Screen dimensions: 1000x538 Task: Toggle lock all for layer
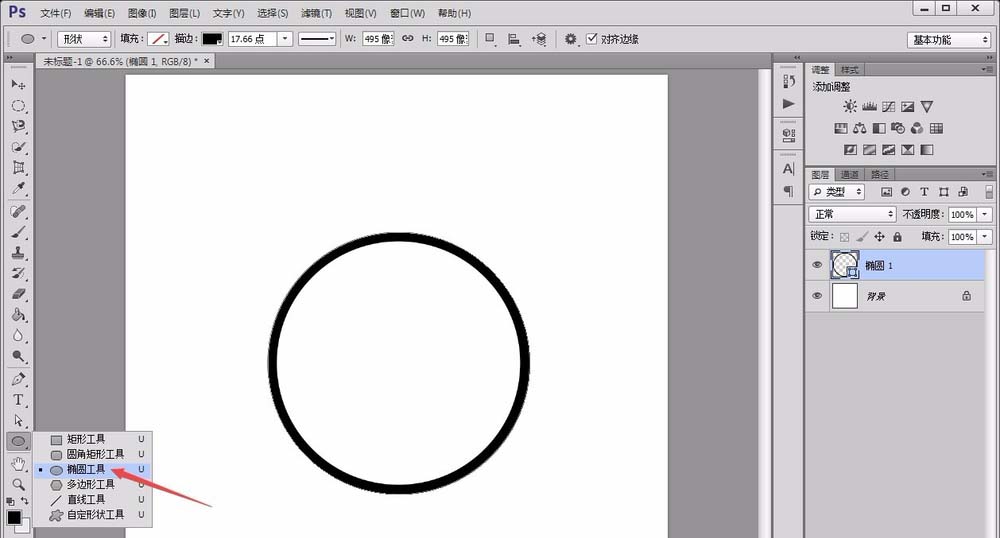click(897, 236)
